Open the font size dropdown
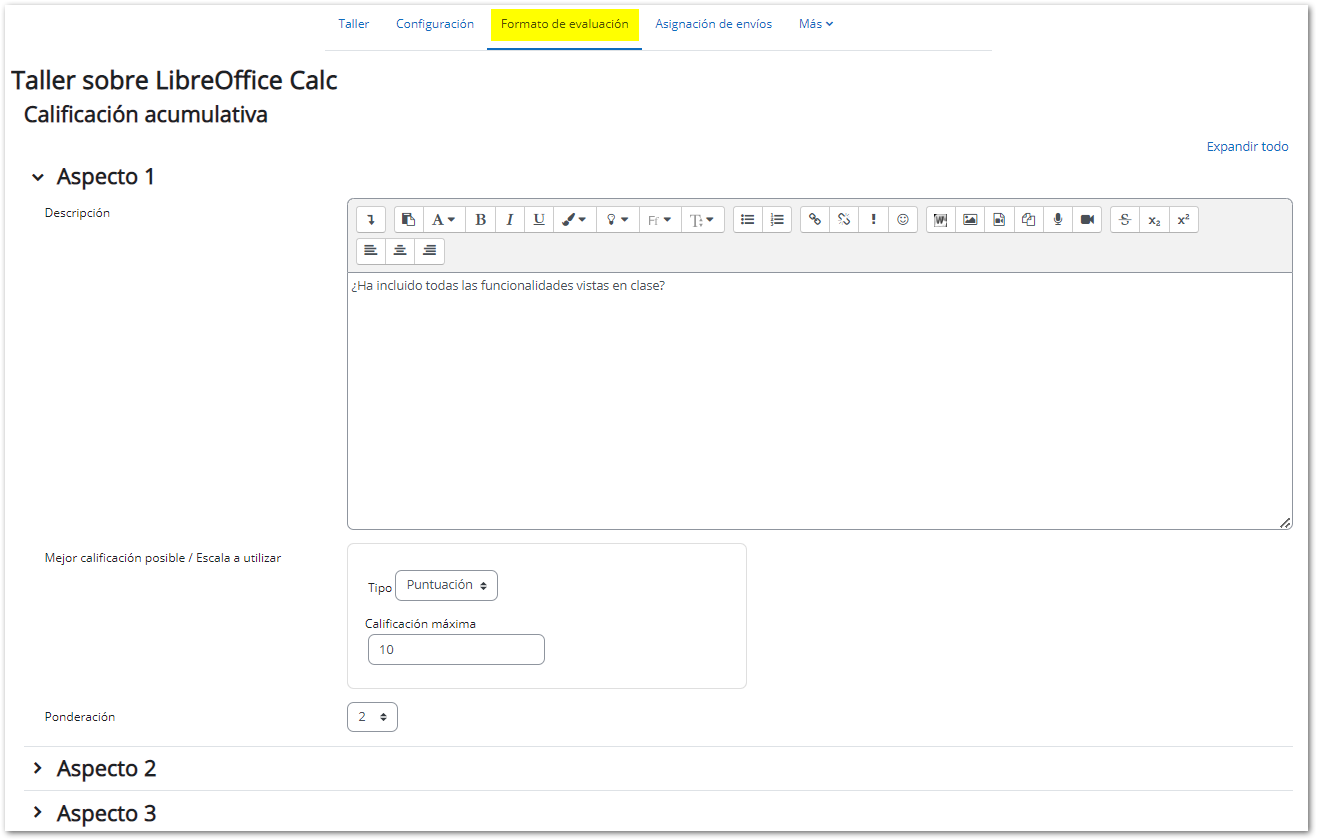This screenshot has width=1317, height=840. [703, 220]
